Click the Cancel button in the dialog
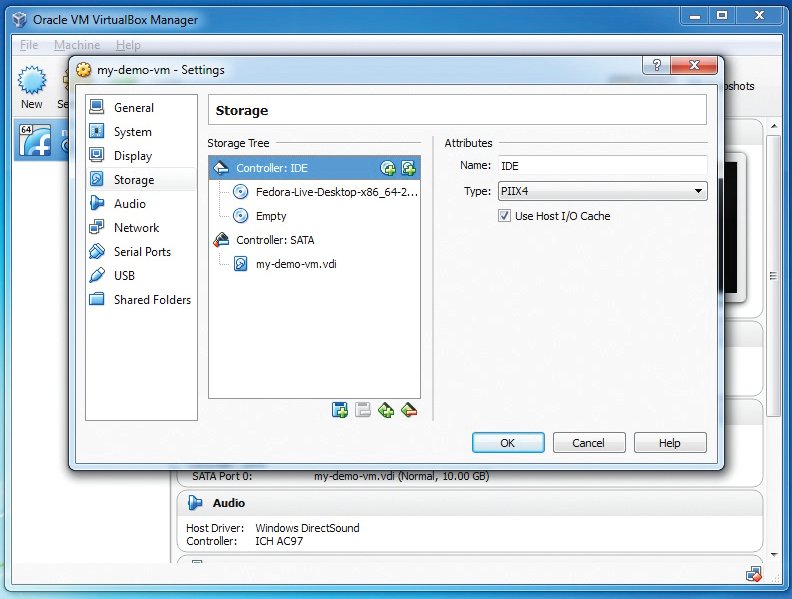 588,443
